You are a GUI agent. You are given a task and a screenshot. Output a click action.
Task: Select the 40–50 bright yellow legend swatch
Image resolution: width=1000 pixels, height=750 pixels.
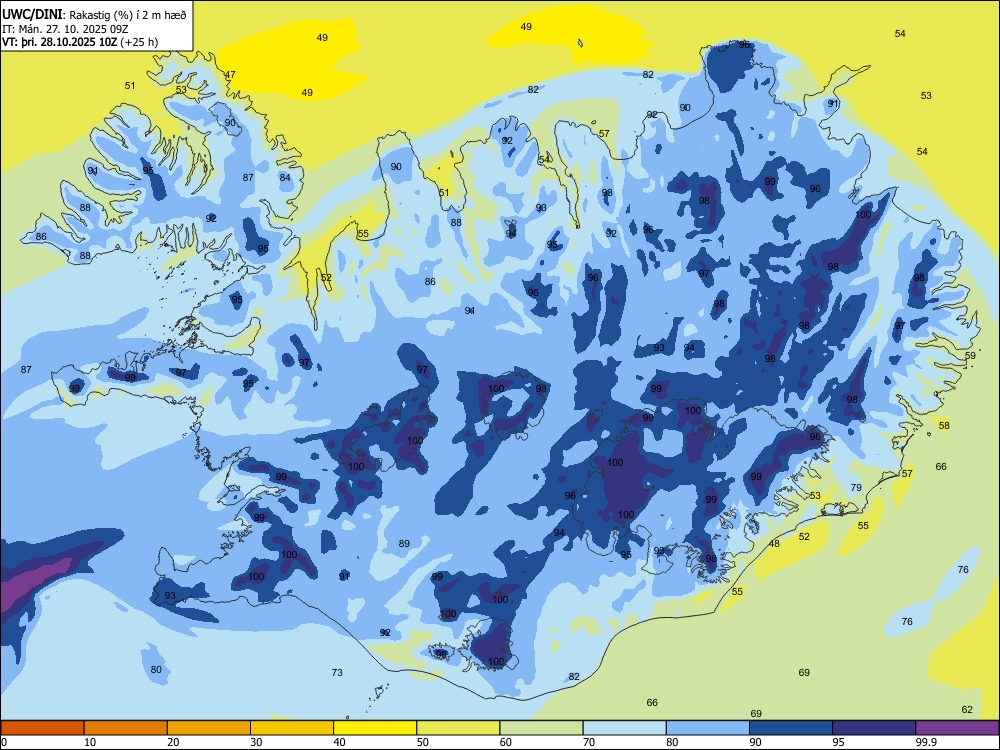pos(375,728)
